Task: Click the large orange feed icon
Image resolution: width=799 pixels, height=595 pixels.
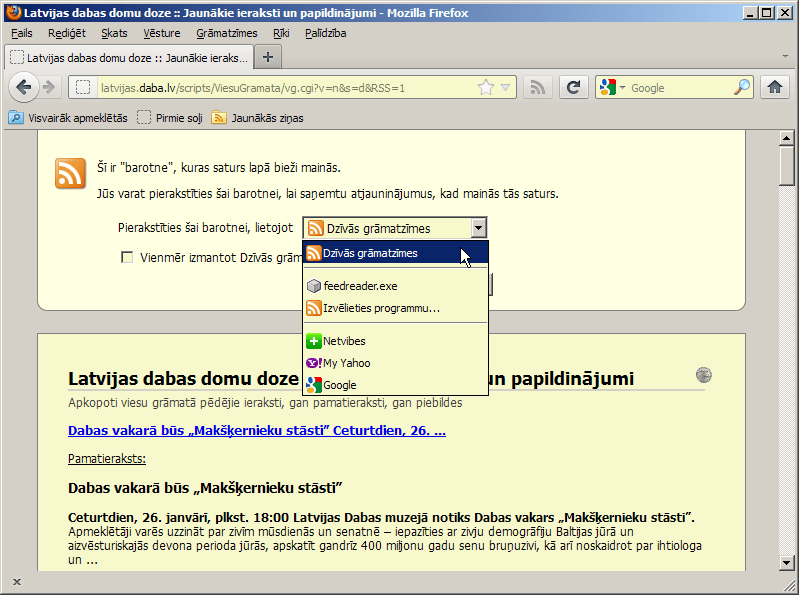Action: [x=70, y=173]
